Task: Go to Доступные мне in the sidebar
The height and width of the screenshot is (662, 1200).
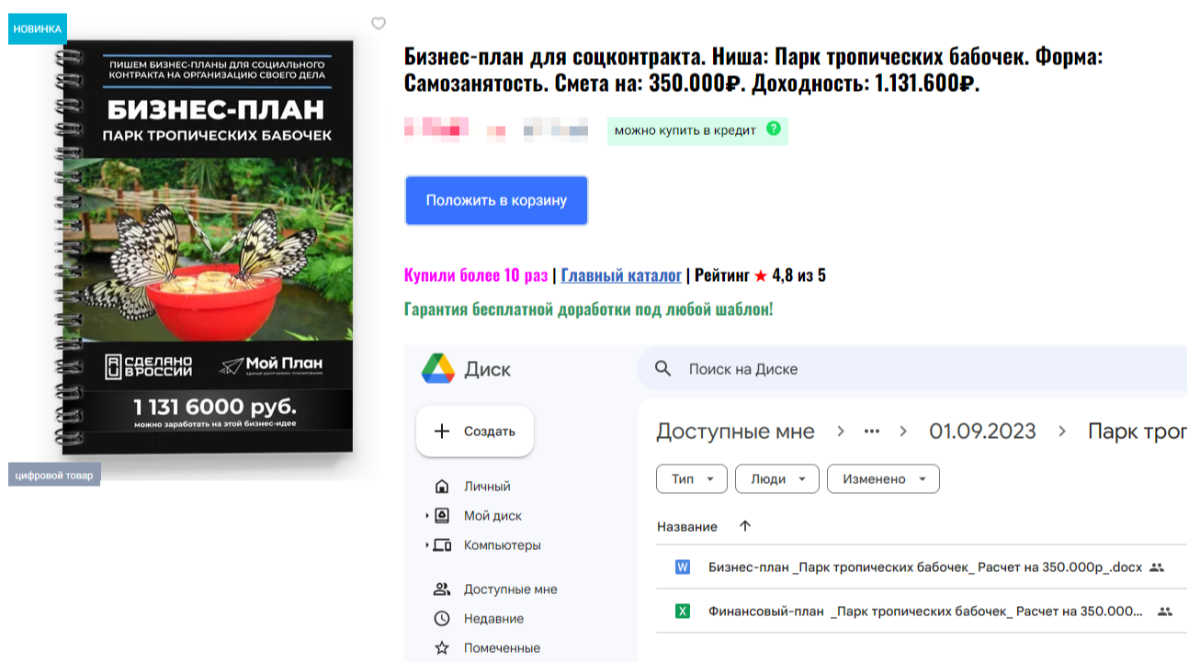Action: pos(510,590)
